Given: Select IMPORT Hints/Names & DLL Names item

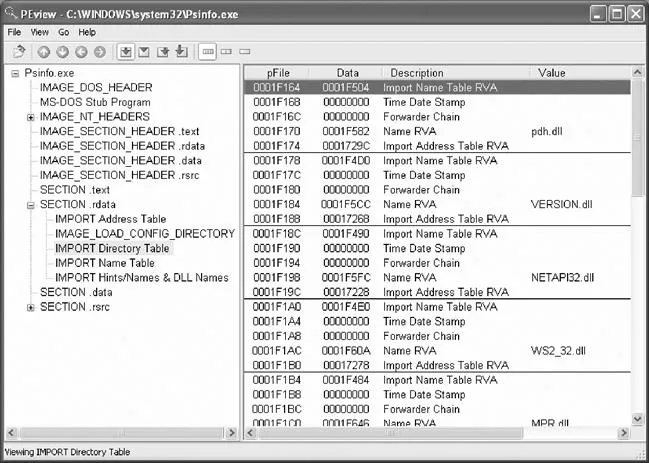Looking at the screenshot, I should point(141,277).
